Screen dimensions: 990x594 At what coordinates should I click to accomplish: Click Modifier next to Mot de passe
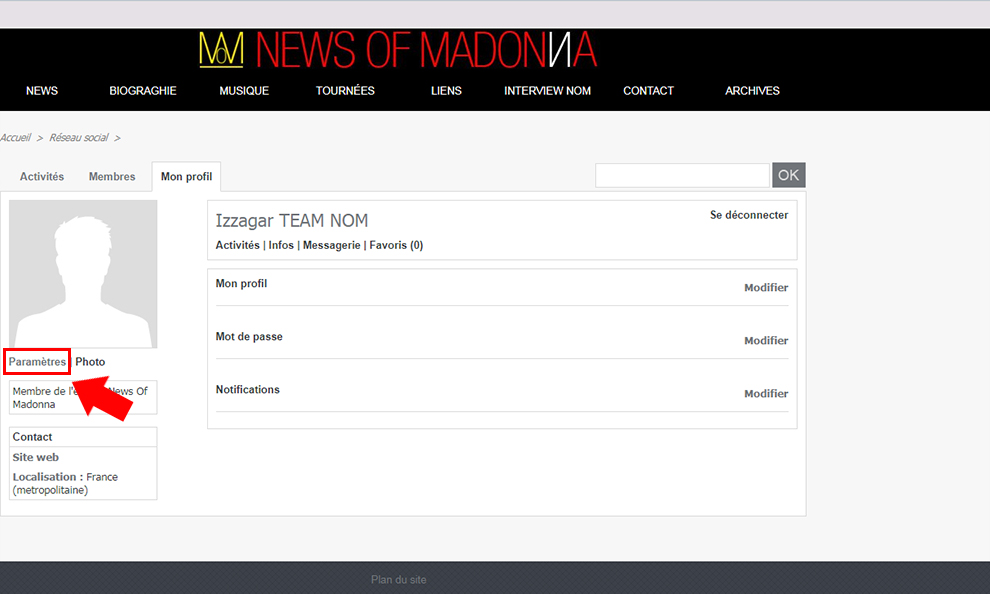point(765,341)
